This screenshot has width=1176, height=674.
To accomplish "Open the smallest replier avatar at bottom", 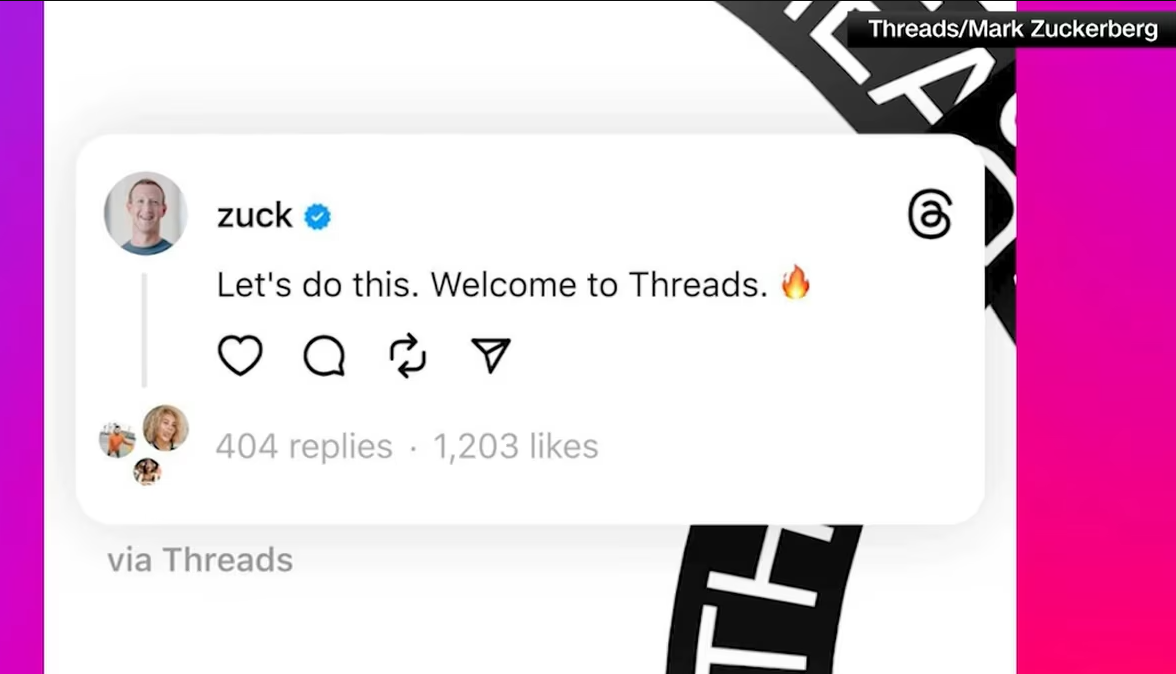I will pyautogui.click(x=147, y=471).
